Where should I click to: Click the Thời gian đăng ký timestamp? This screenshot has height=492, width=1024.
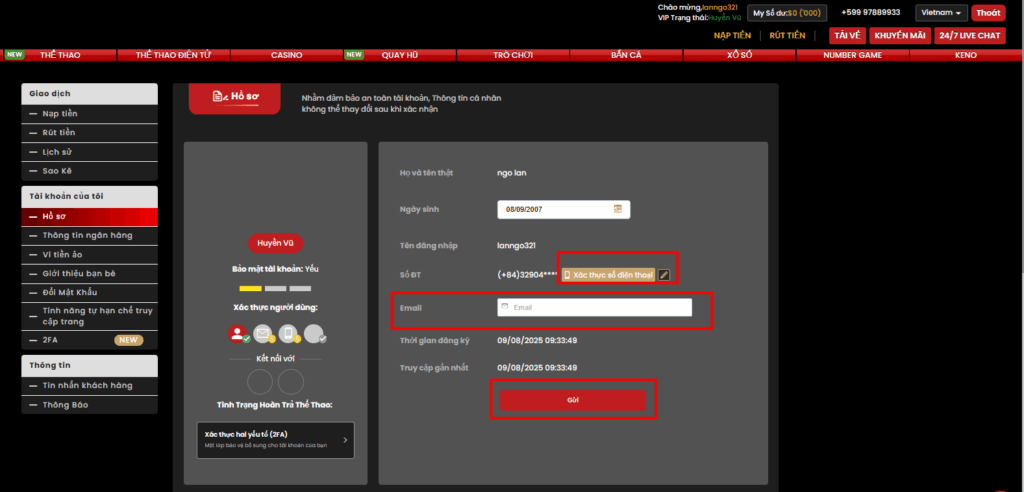point(537,340)
